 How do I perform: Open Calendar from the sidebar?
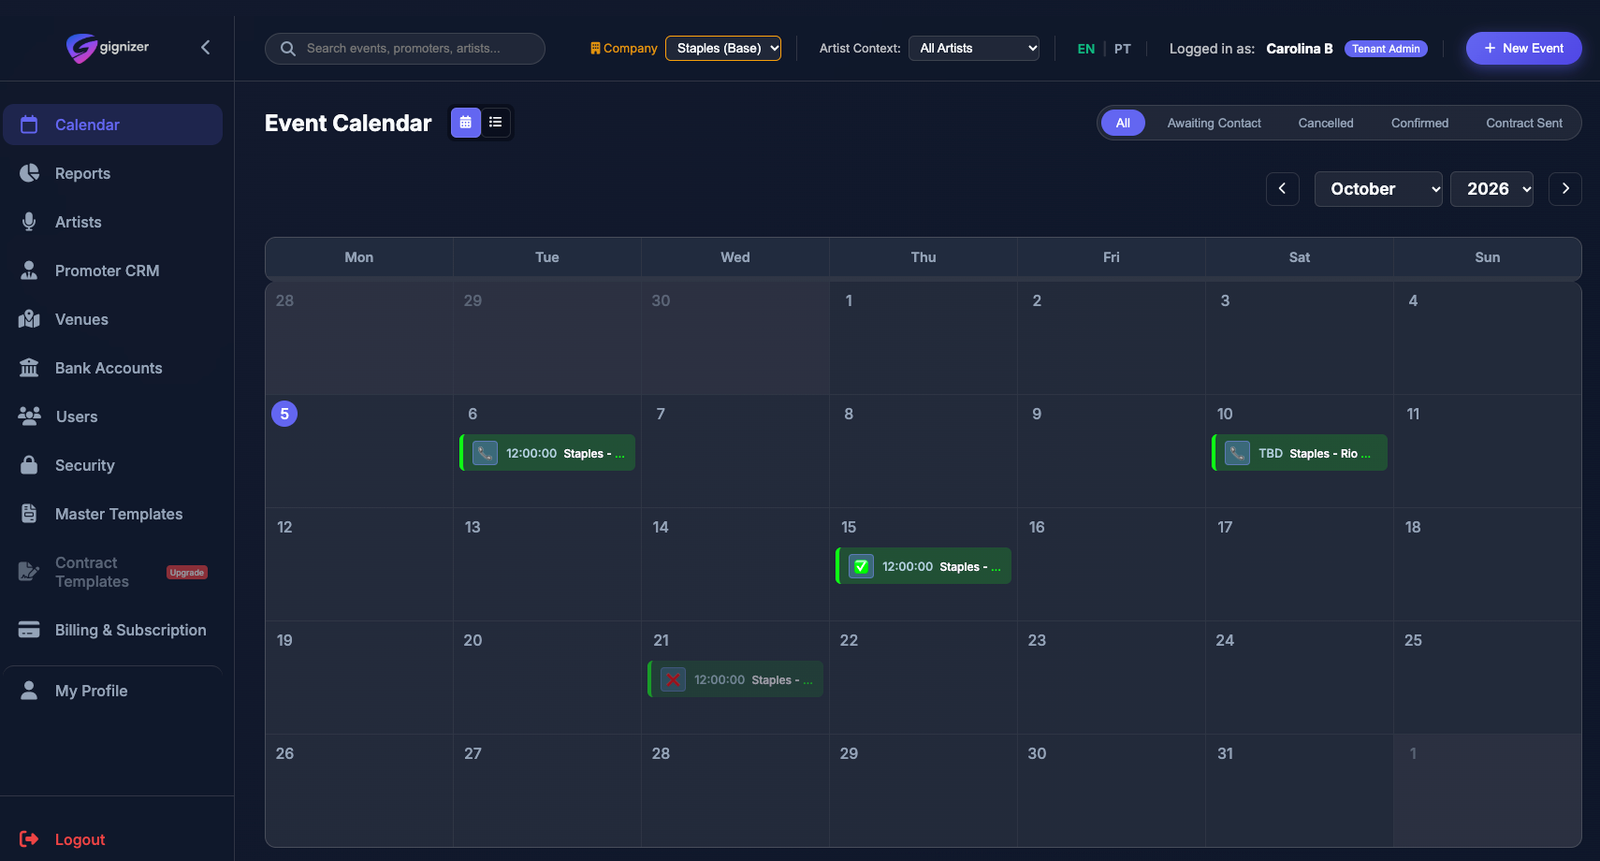[x=113, y=125]
